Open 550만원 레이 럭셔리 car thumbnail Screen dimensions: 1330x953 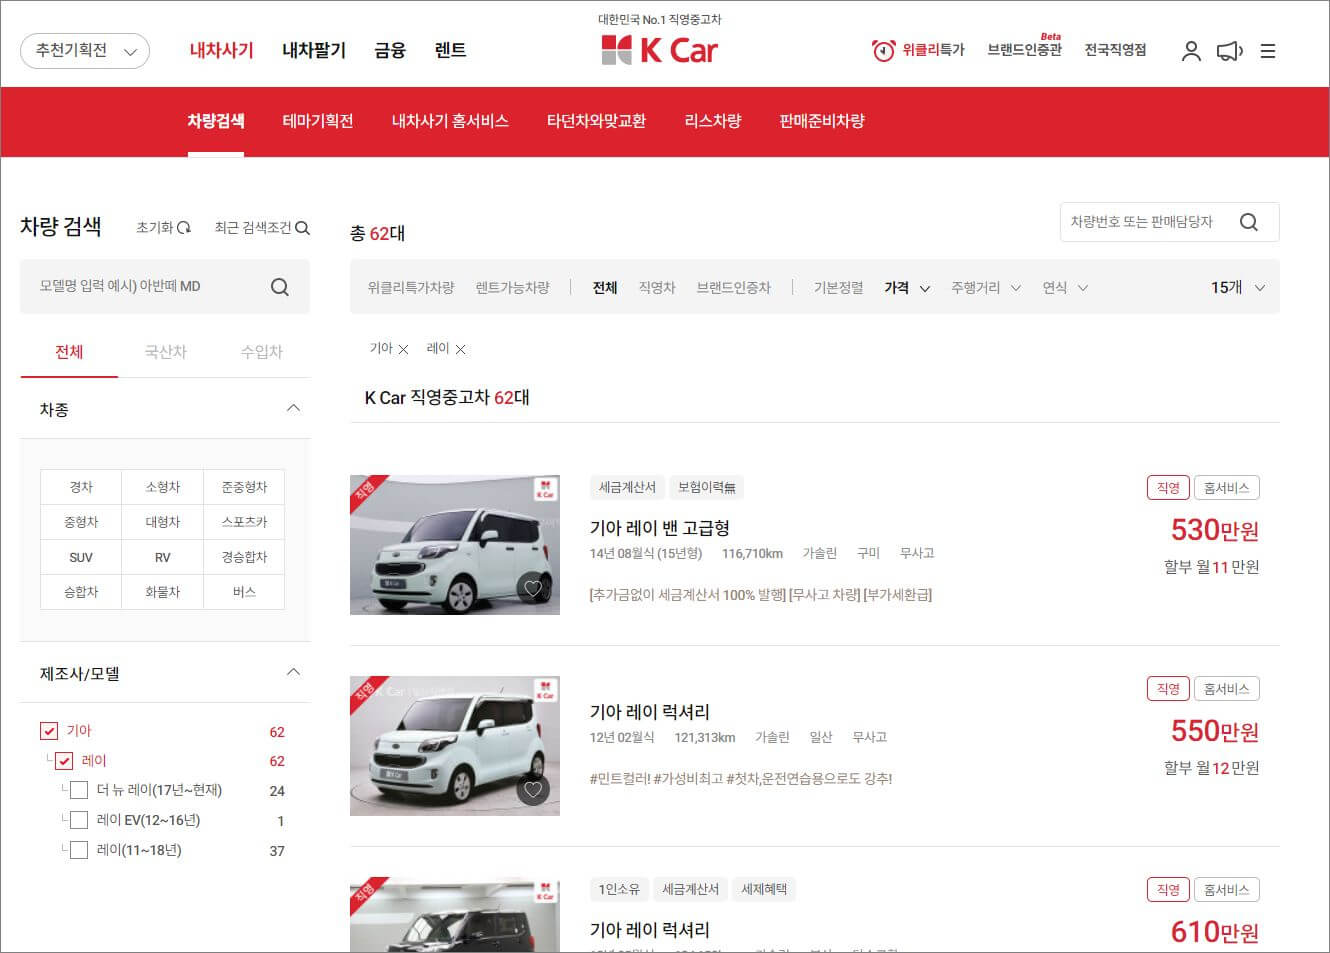(455, 746)
